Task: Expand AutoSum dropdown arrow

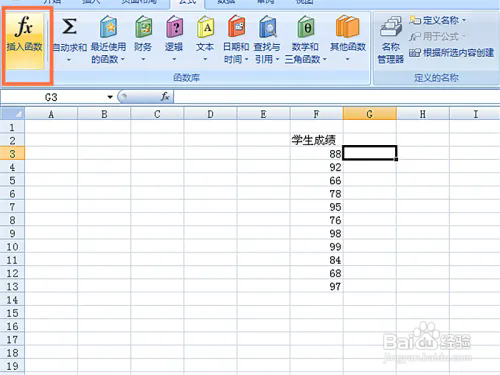Action: (x=69, y=60)
